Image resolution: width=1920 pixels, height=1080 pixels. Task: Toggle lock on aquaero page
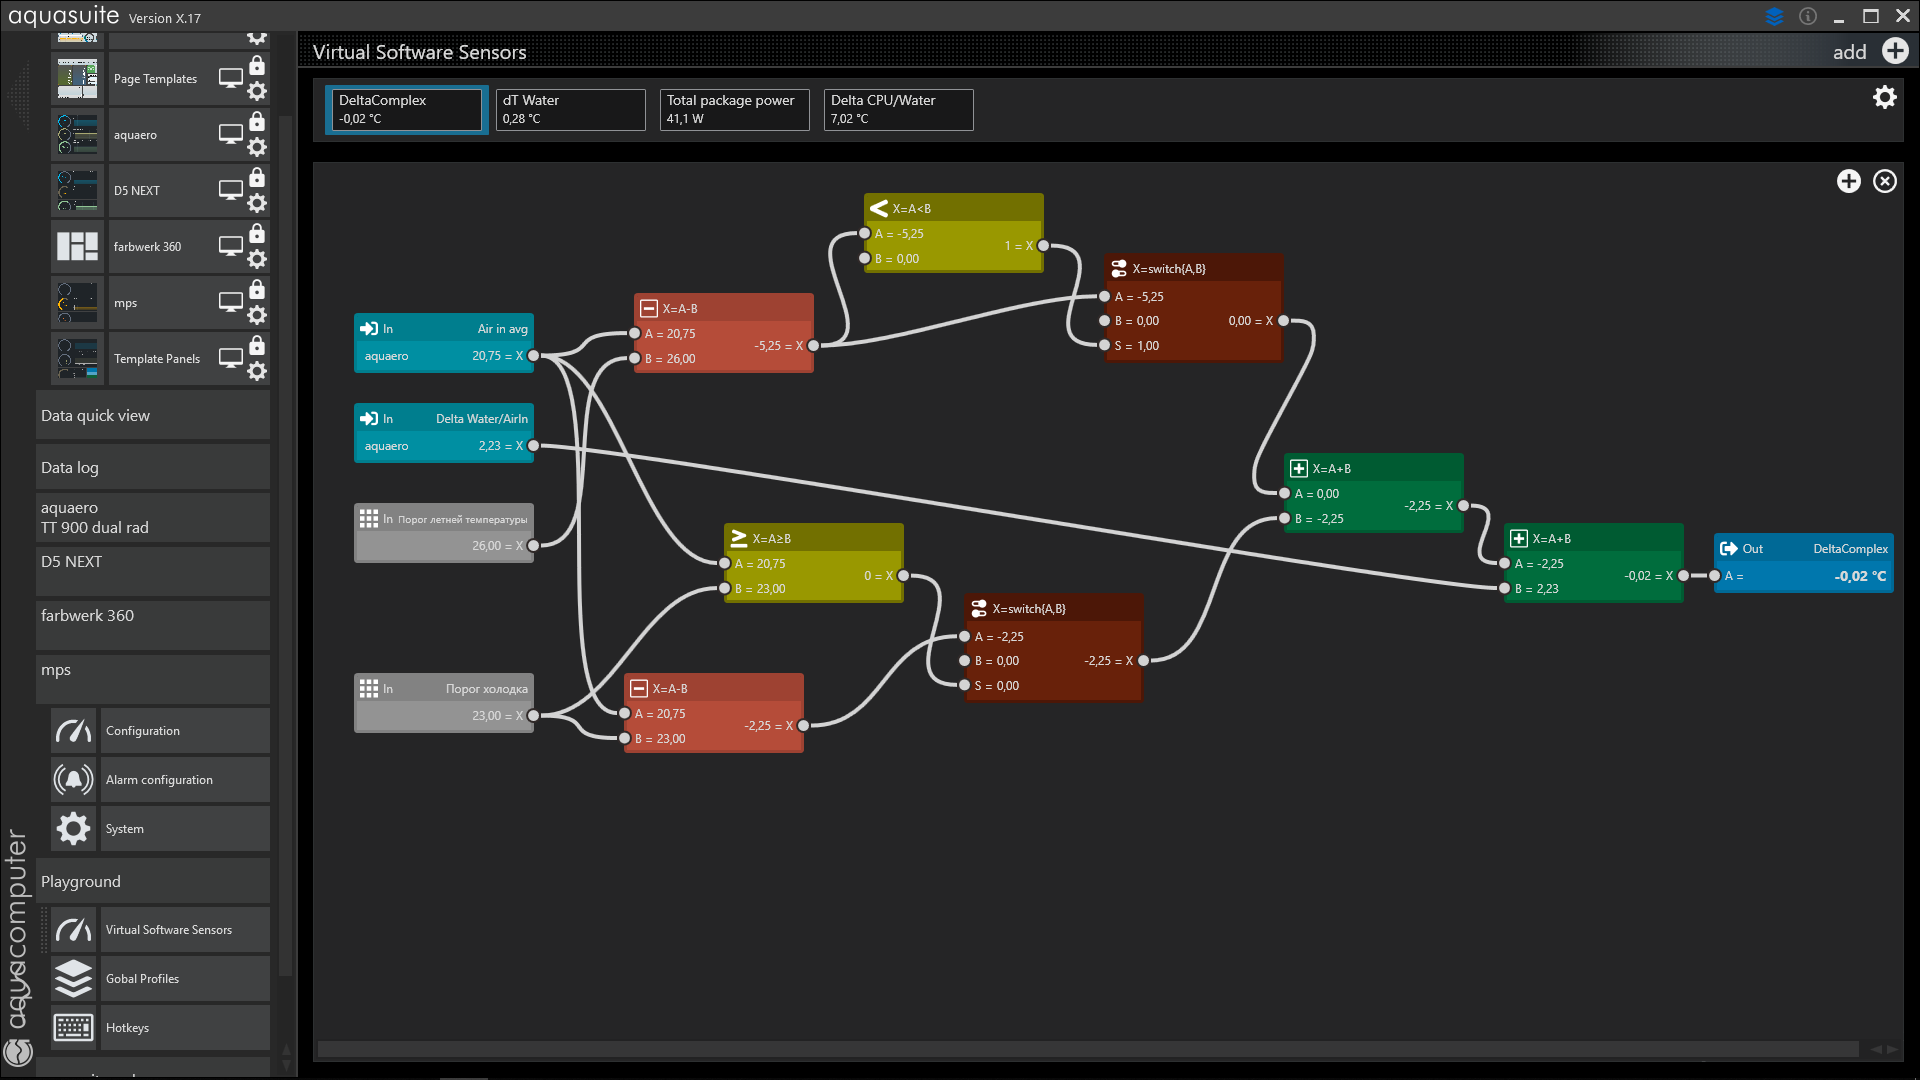pos(257,122)
